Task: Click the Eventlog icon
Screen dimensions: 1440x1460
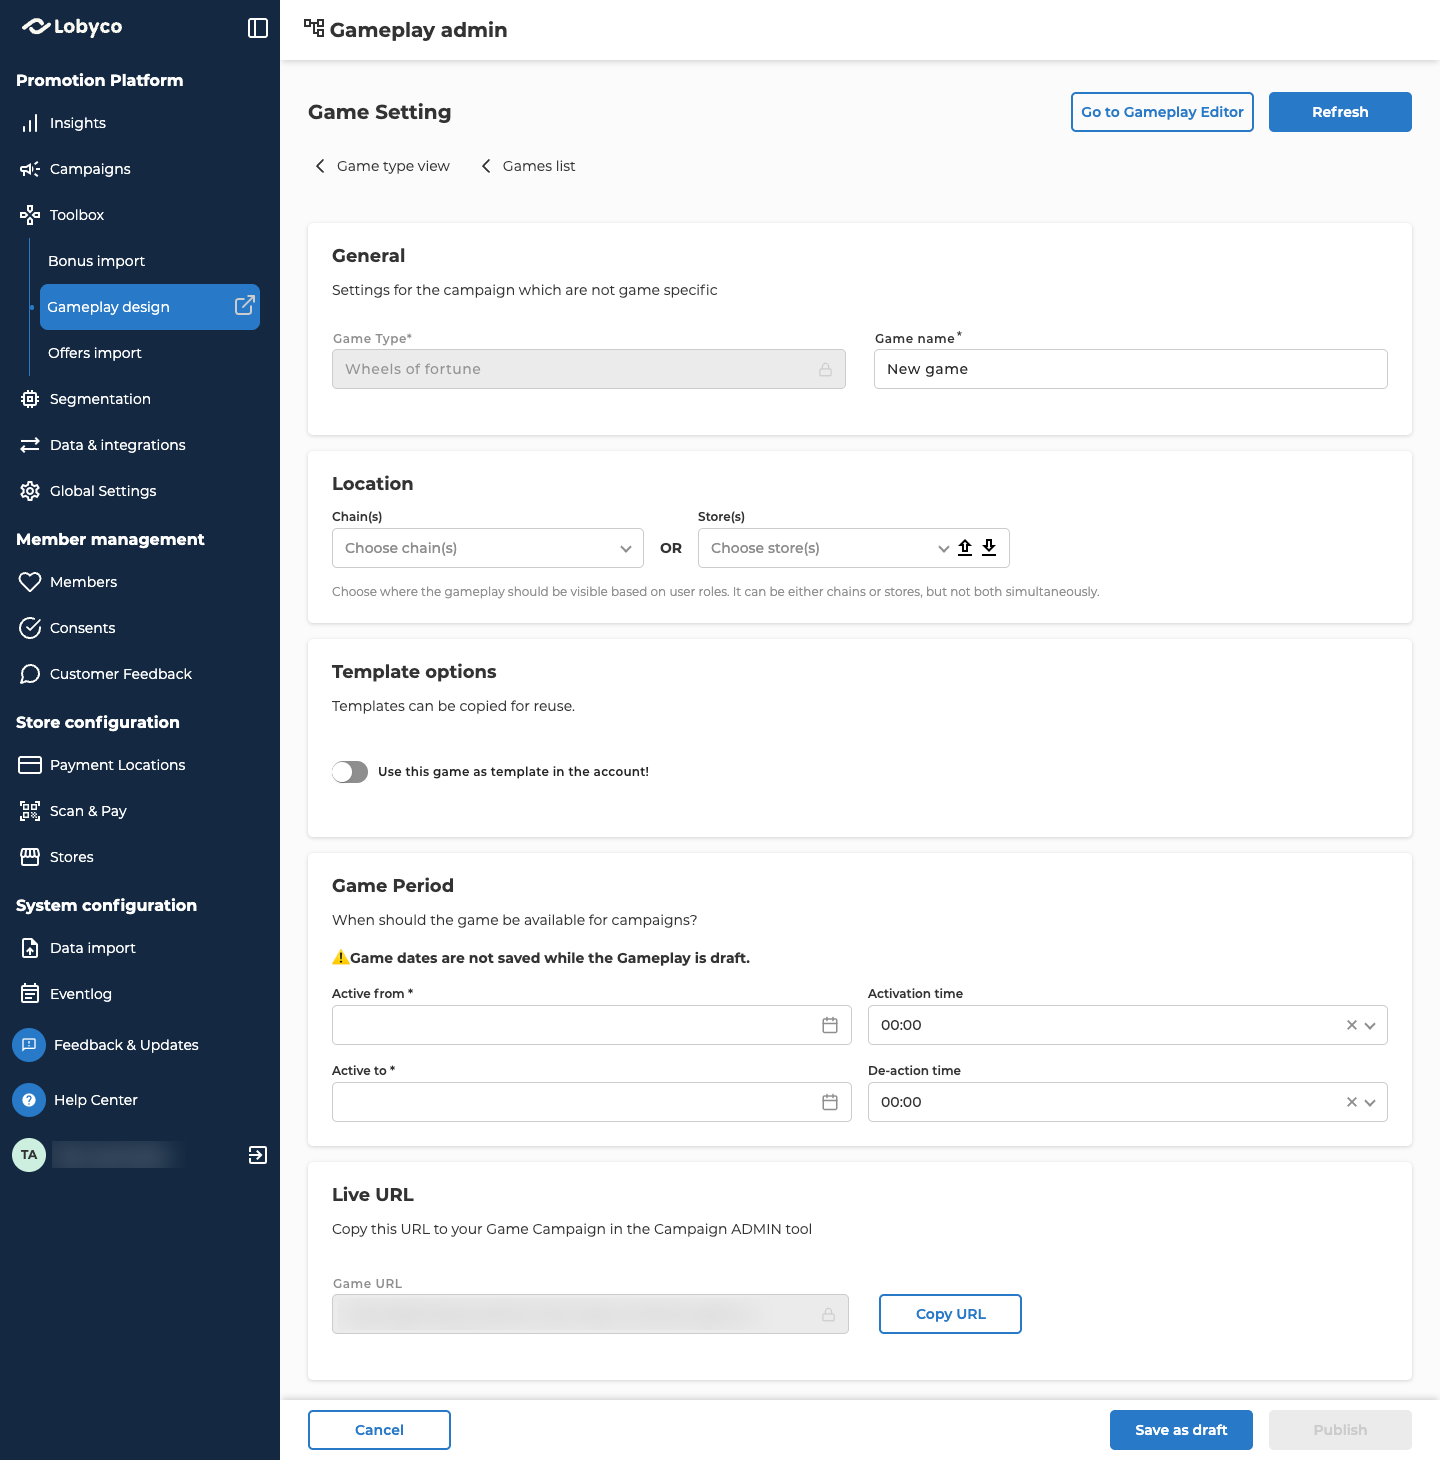Action: click(30, 994)
